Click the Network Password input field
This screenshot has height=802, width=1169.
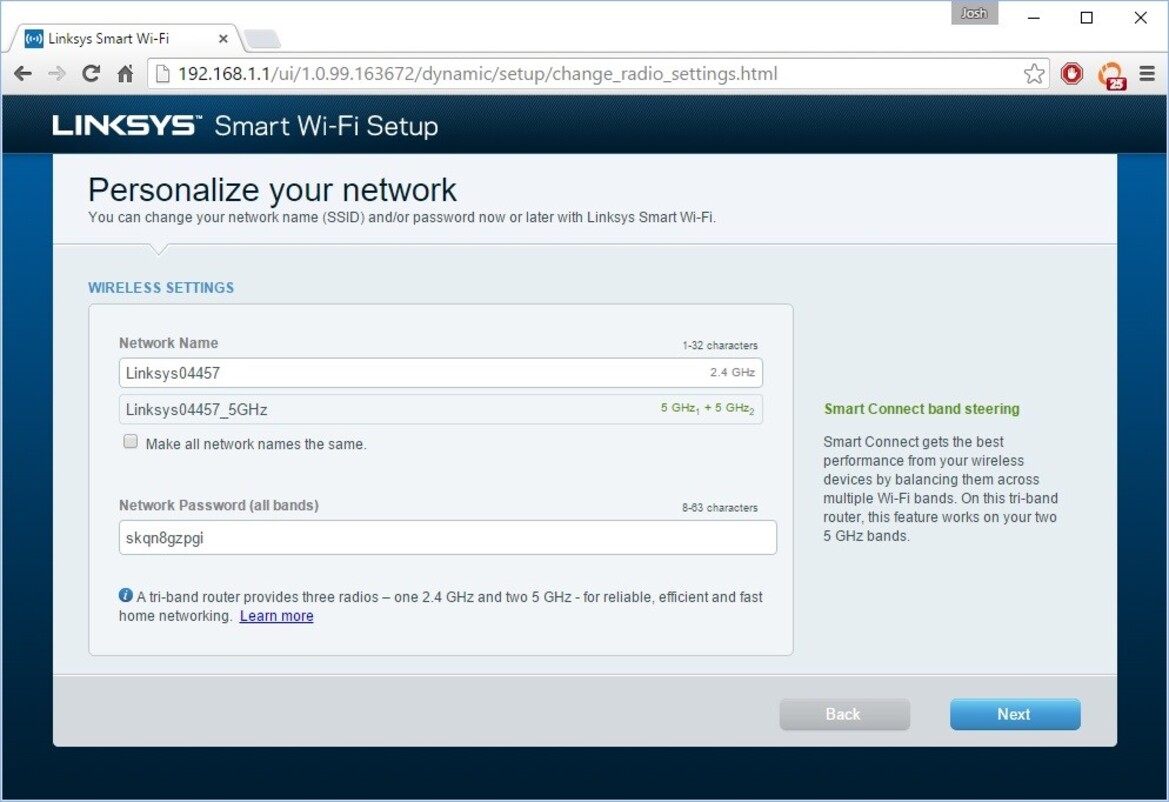point(447,537)
